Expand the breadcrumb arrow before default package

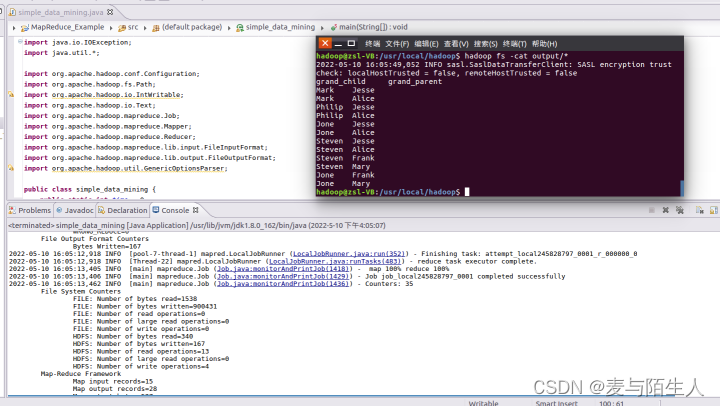pyautogui.click(x=145, y=28)
